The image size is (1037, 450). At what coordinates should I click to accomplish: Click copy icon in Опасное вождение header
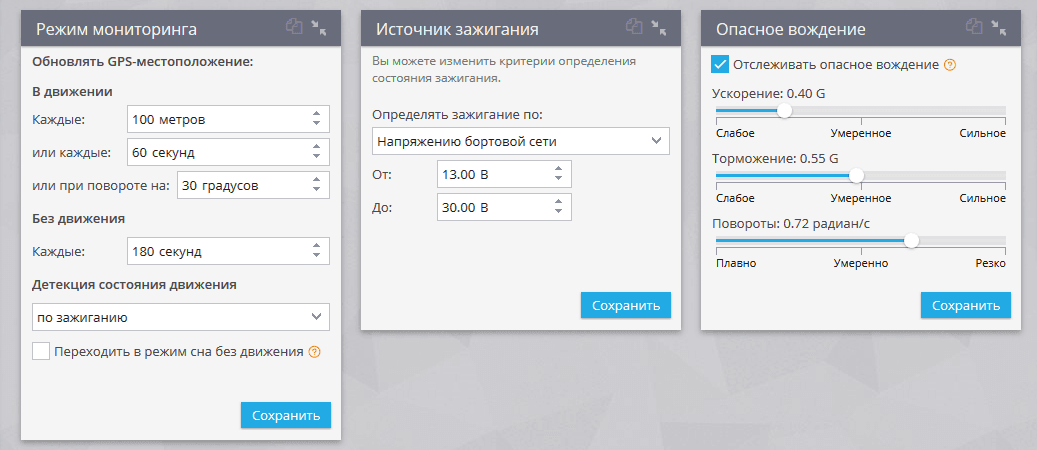point(974,26)
